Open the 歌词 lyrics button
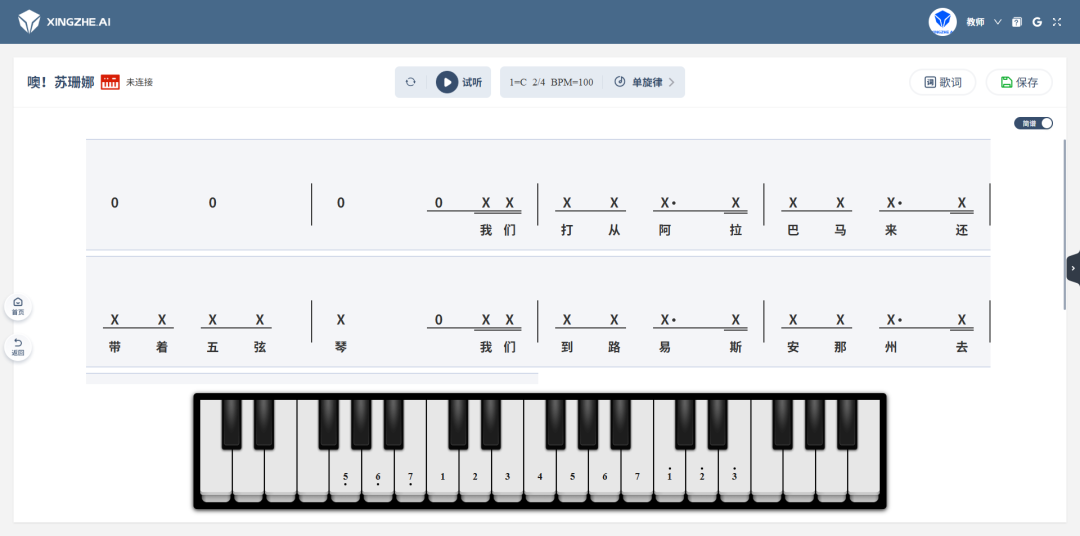The width and height of the screenshot is (1080, 536). pos(942,82)
